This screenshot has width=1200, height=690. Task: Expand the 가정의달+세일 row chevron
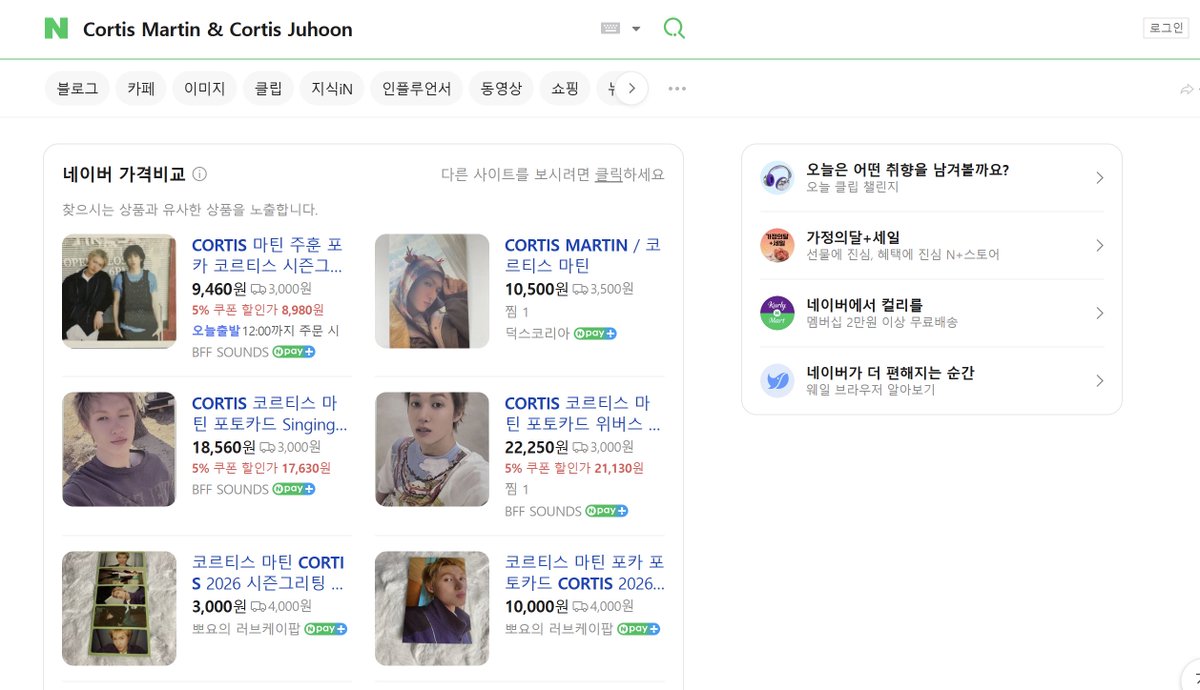click(1099, 245)
